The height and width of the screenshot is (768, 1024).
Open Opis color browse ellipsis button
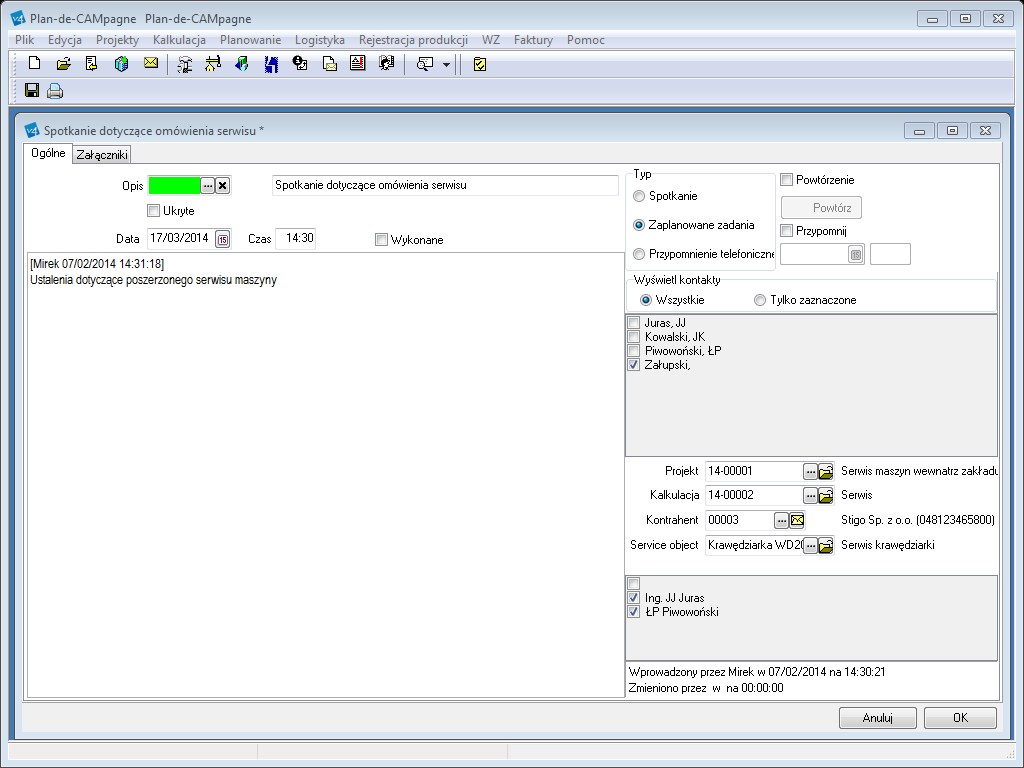(208, 185)
